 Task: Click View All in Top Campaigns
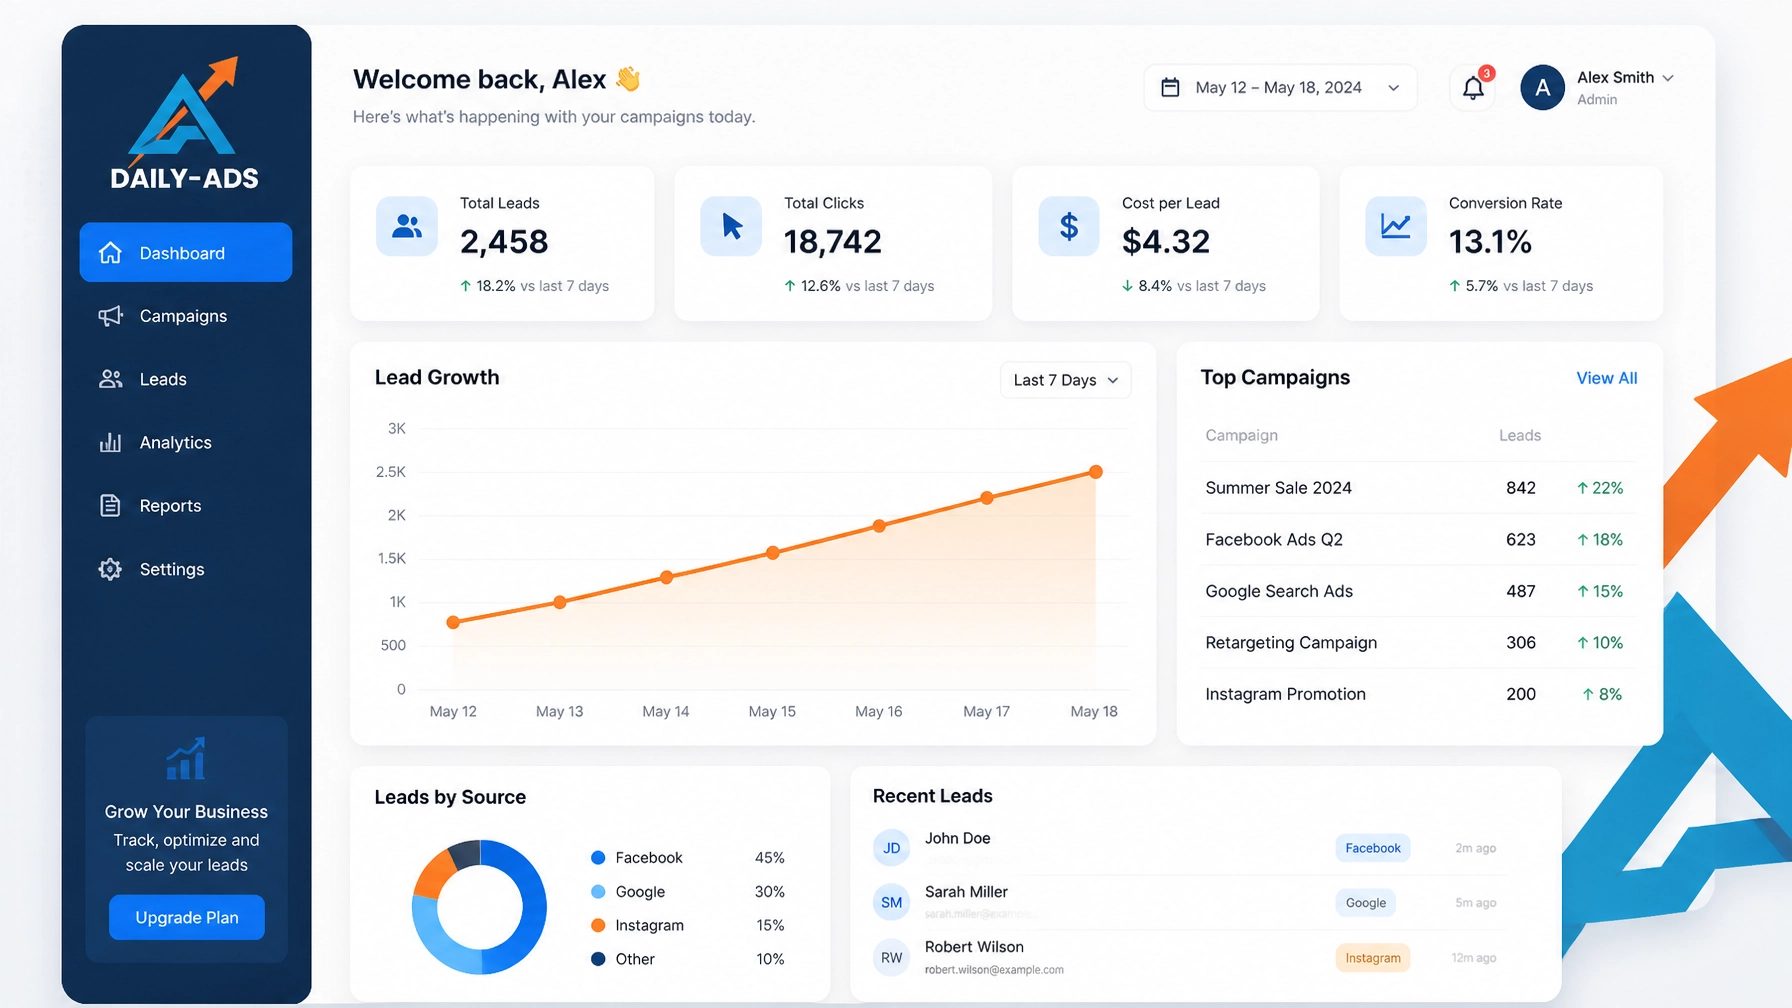1606,378
